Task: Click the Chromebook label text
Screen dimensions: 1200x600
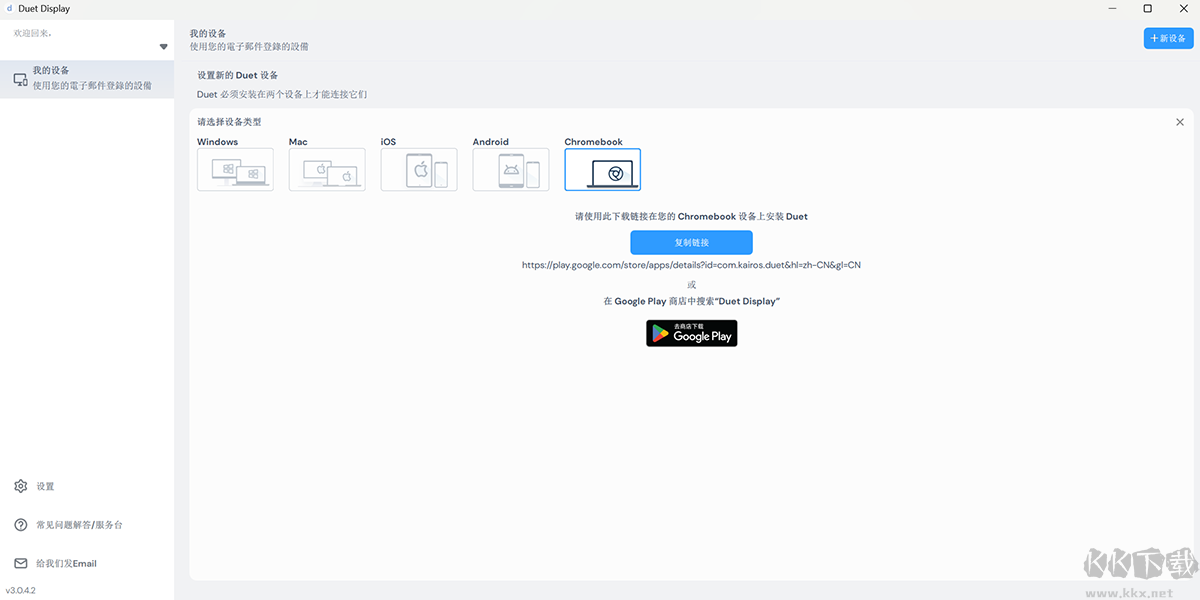Action: 593,142
